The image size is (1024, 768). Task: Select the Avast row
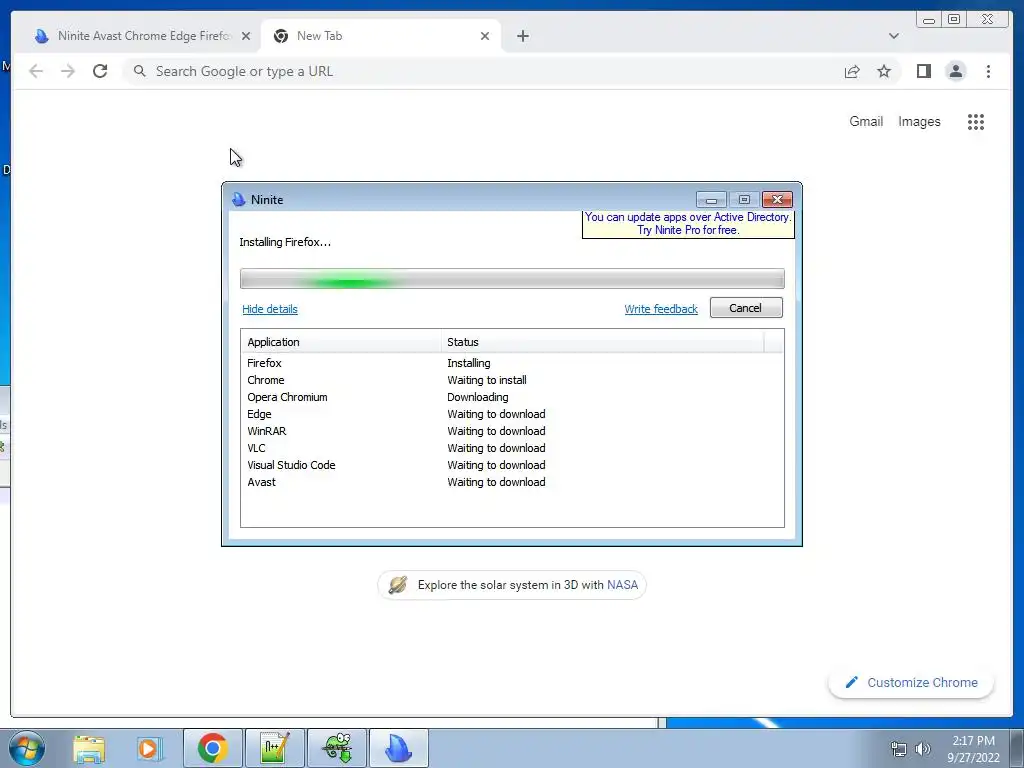[x=512, y=482]
